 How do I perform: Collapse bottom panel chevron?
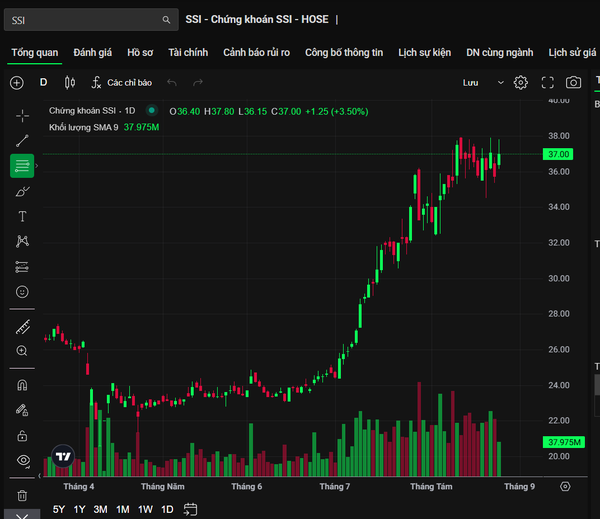(22, 515)
